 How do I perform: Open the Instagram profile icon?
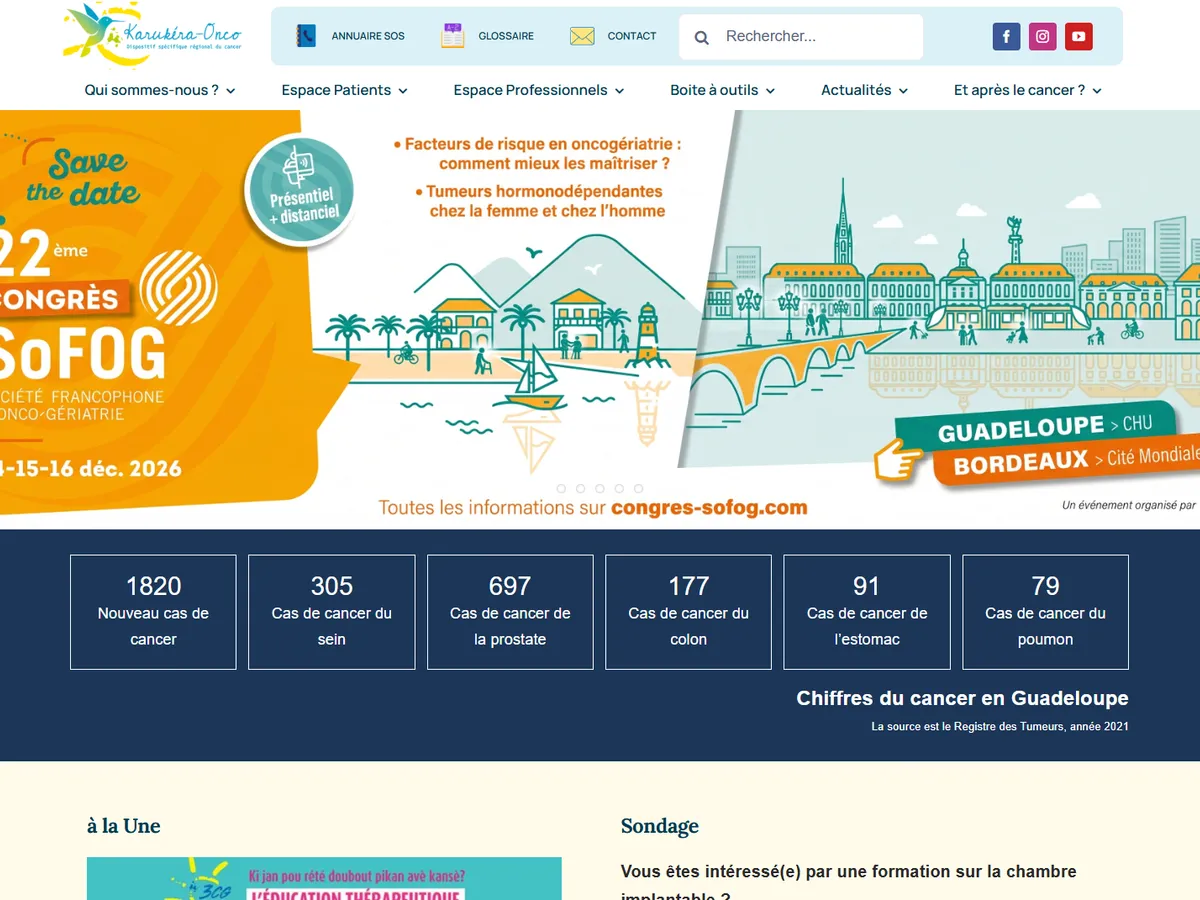pyautogui.click(x=1042, y=37)
